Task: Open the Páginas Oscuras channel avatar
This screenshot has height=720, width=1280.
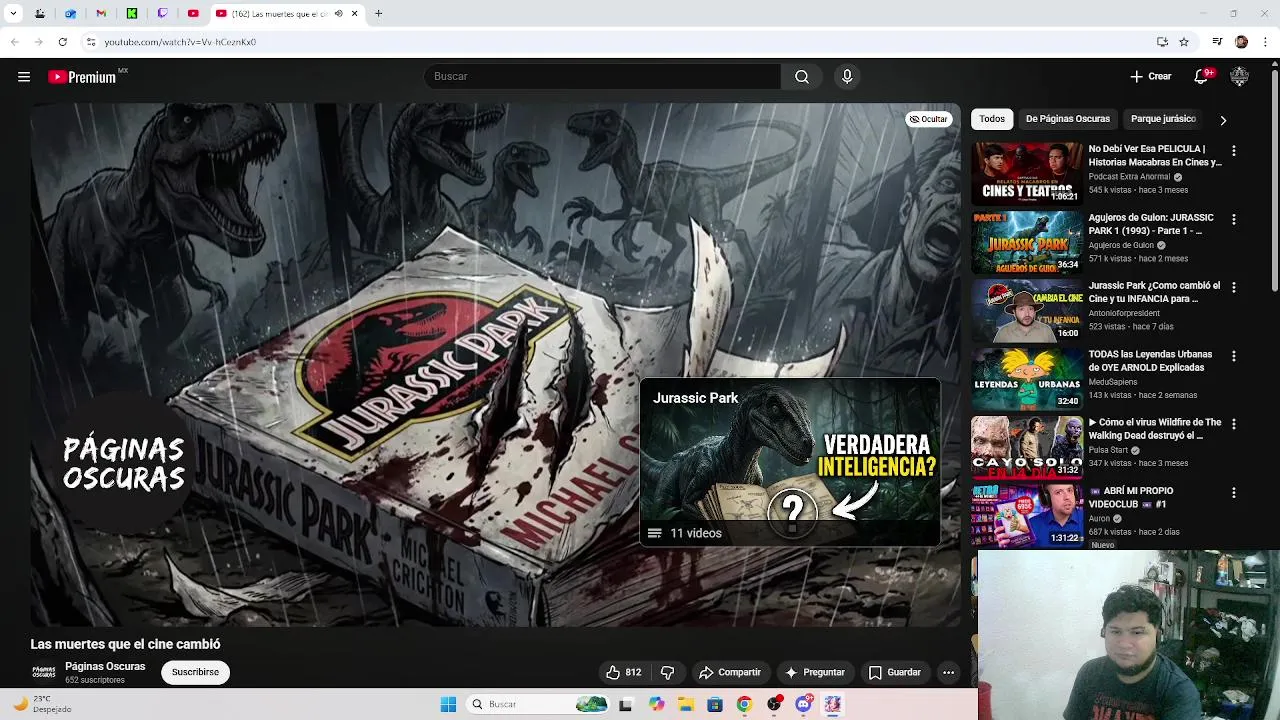Action: [x=43, y=672]
